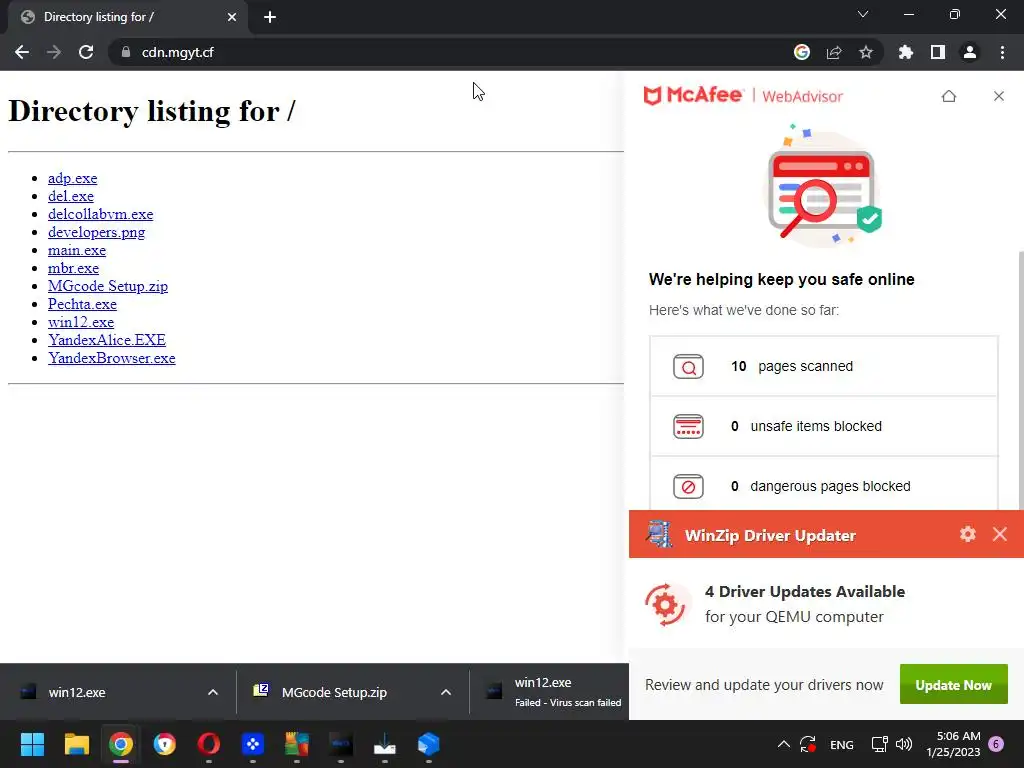This screenshot has height=768, width=1024.
Task: Open the Opera browser from taskbar
Action: 208,744
